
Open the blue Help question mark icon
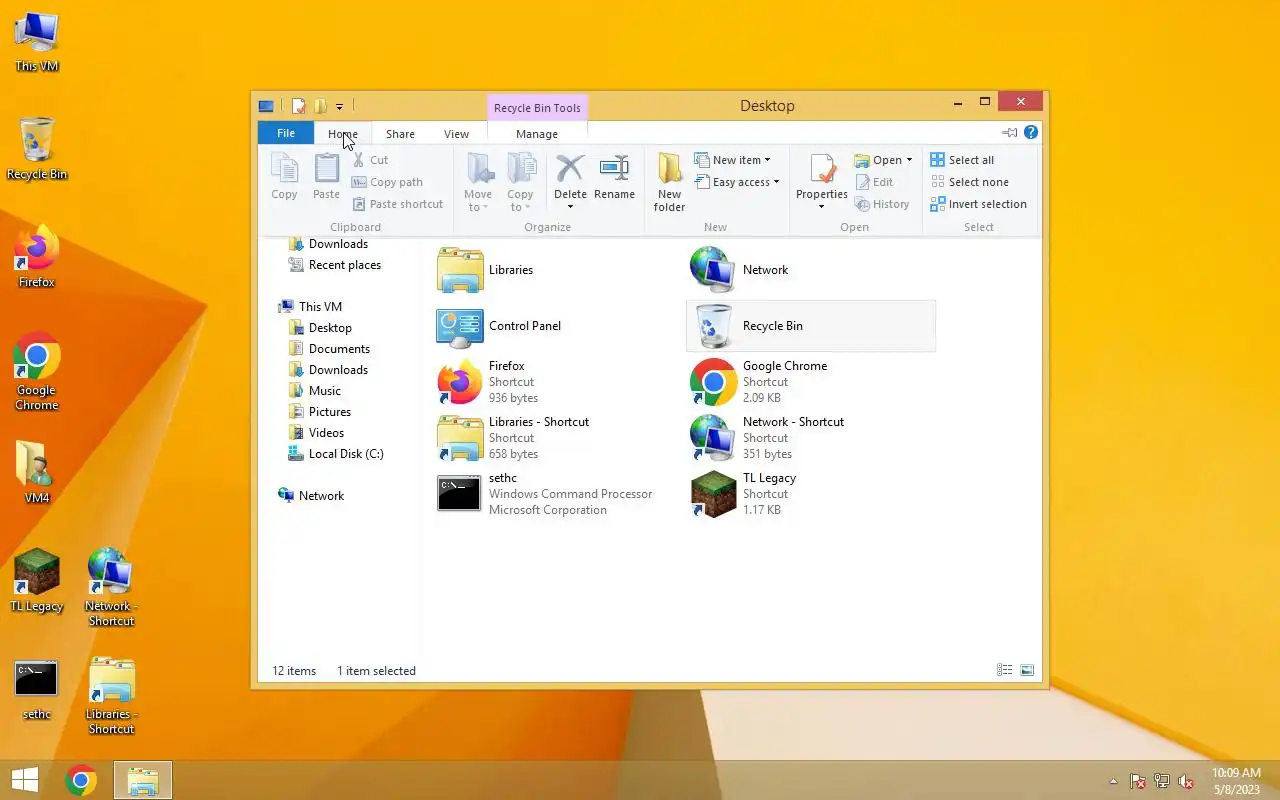point(1031,132)
